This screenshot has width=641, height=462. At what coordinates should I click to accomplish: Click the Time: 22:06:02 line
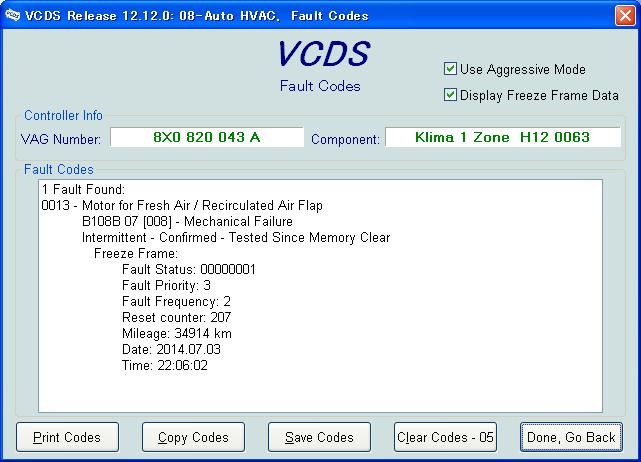pyautogui.click(x=165, y=365)
